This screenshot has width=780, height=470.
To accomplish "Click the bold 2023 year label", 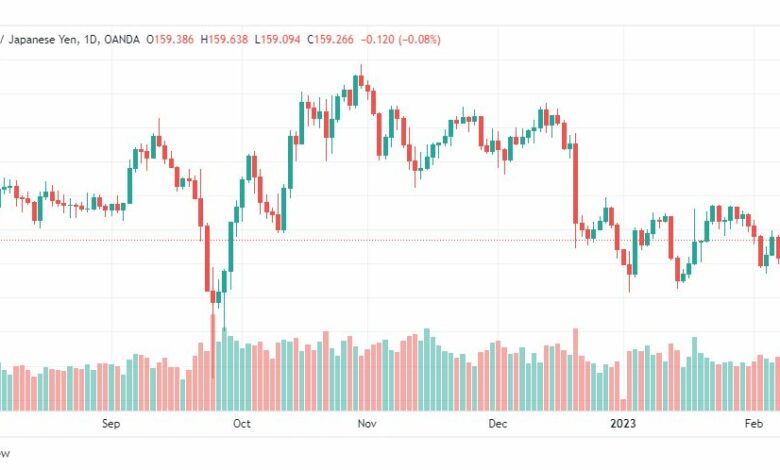I will [623, 424].
